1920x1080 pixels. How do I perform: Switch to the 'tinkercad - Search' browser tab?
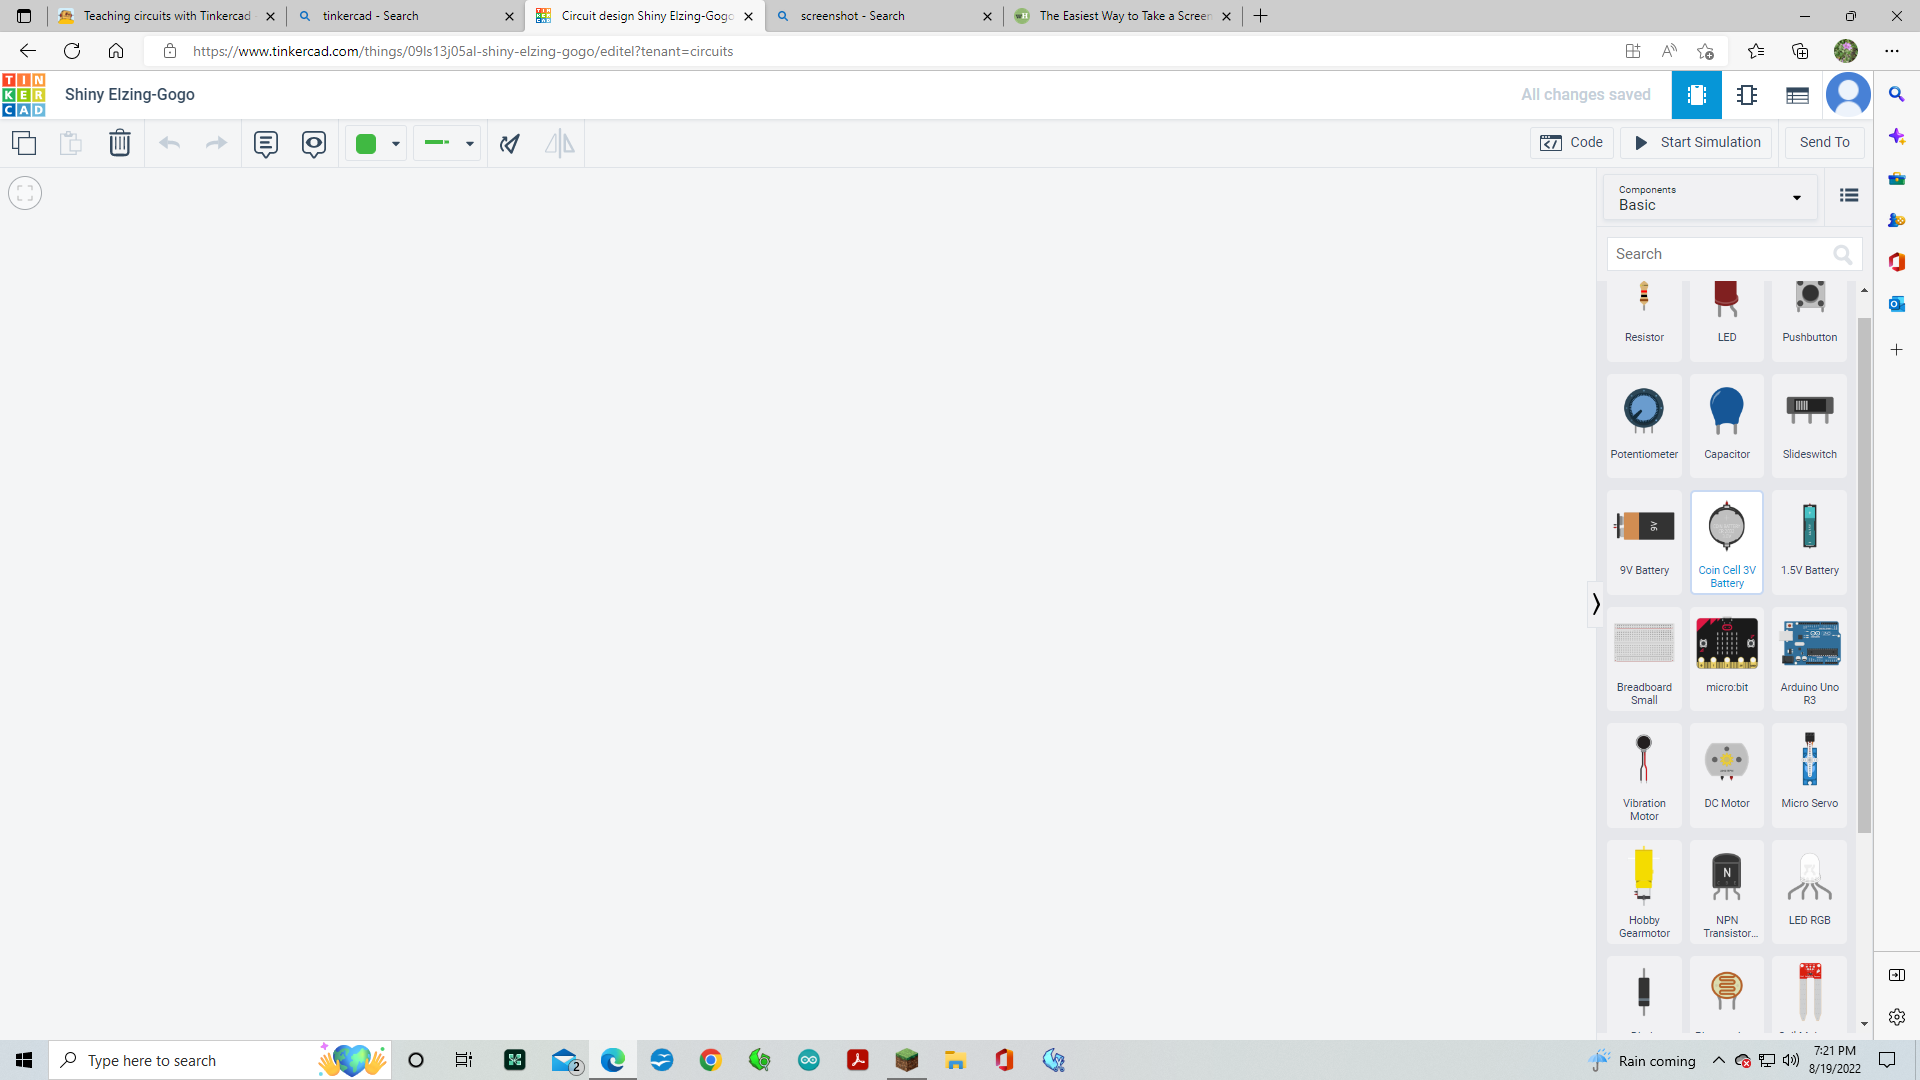[x=398, y=16]
